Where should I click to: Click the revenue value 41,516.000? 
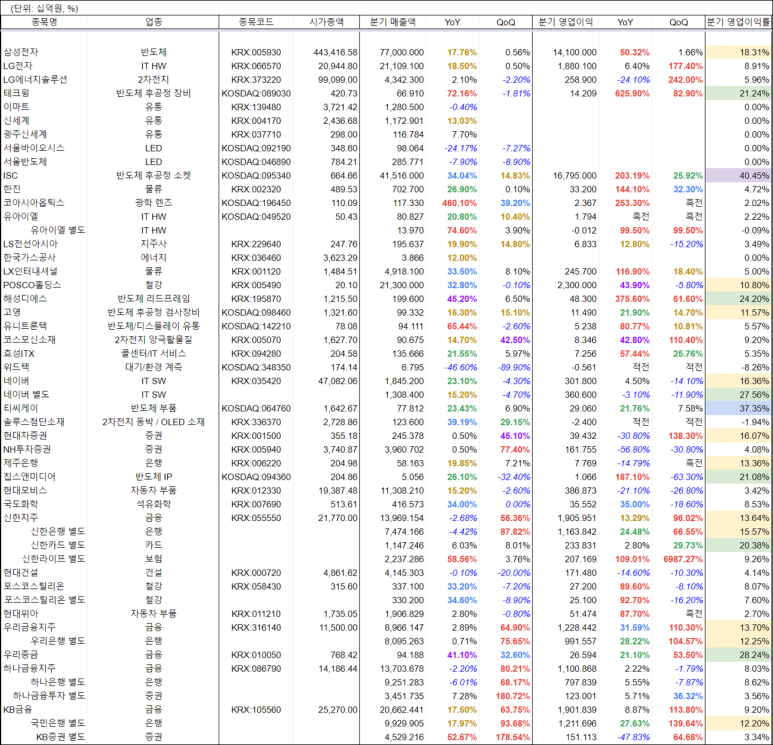pyautogui.click(x=402, y=176)
